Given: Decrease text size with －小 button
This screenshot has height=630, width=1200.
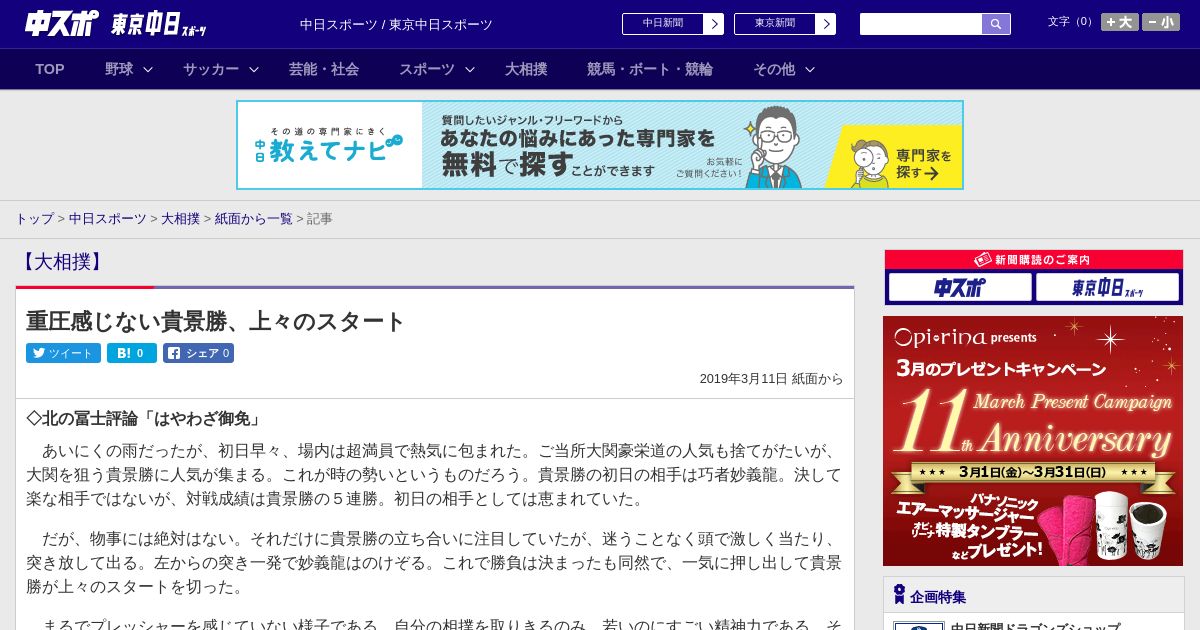Looking at the screenshot, I should point(1161,22).
